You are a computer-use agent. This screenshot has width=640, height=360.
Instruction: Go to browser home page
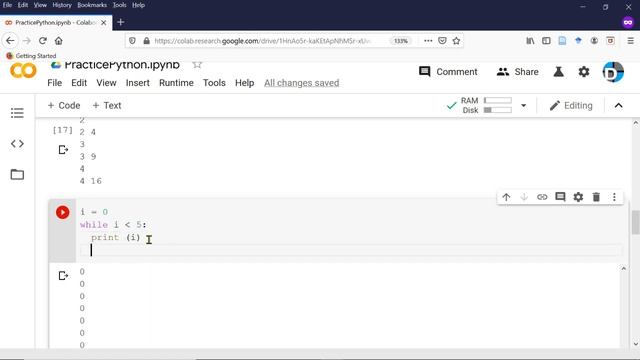tap(59, 41)
